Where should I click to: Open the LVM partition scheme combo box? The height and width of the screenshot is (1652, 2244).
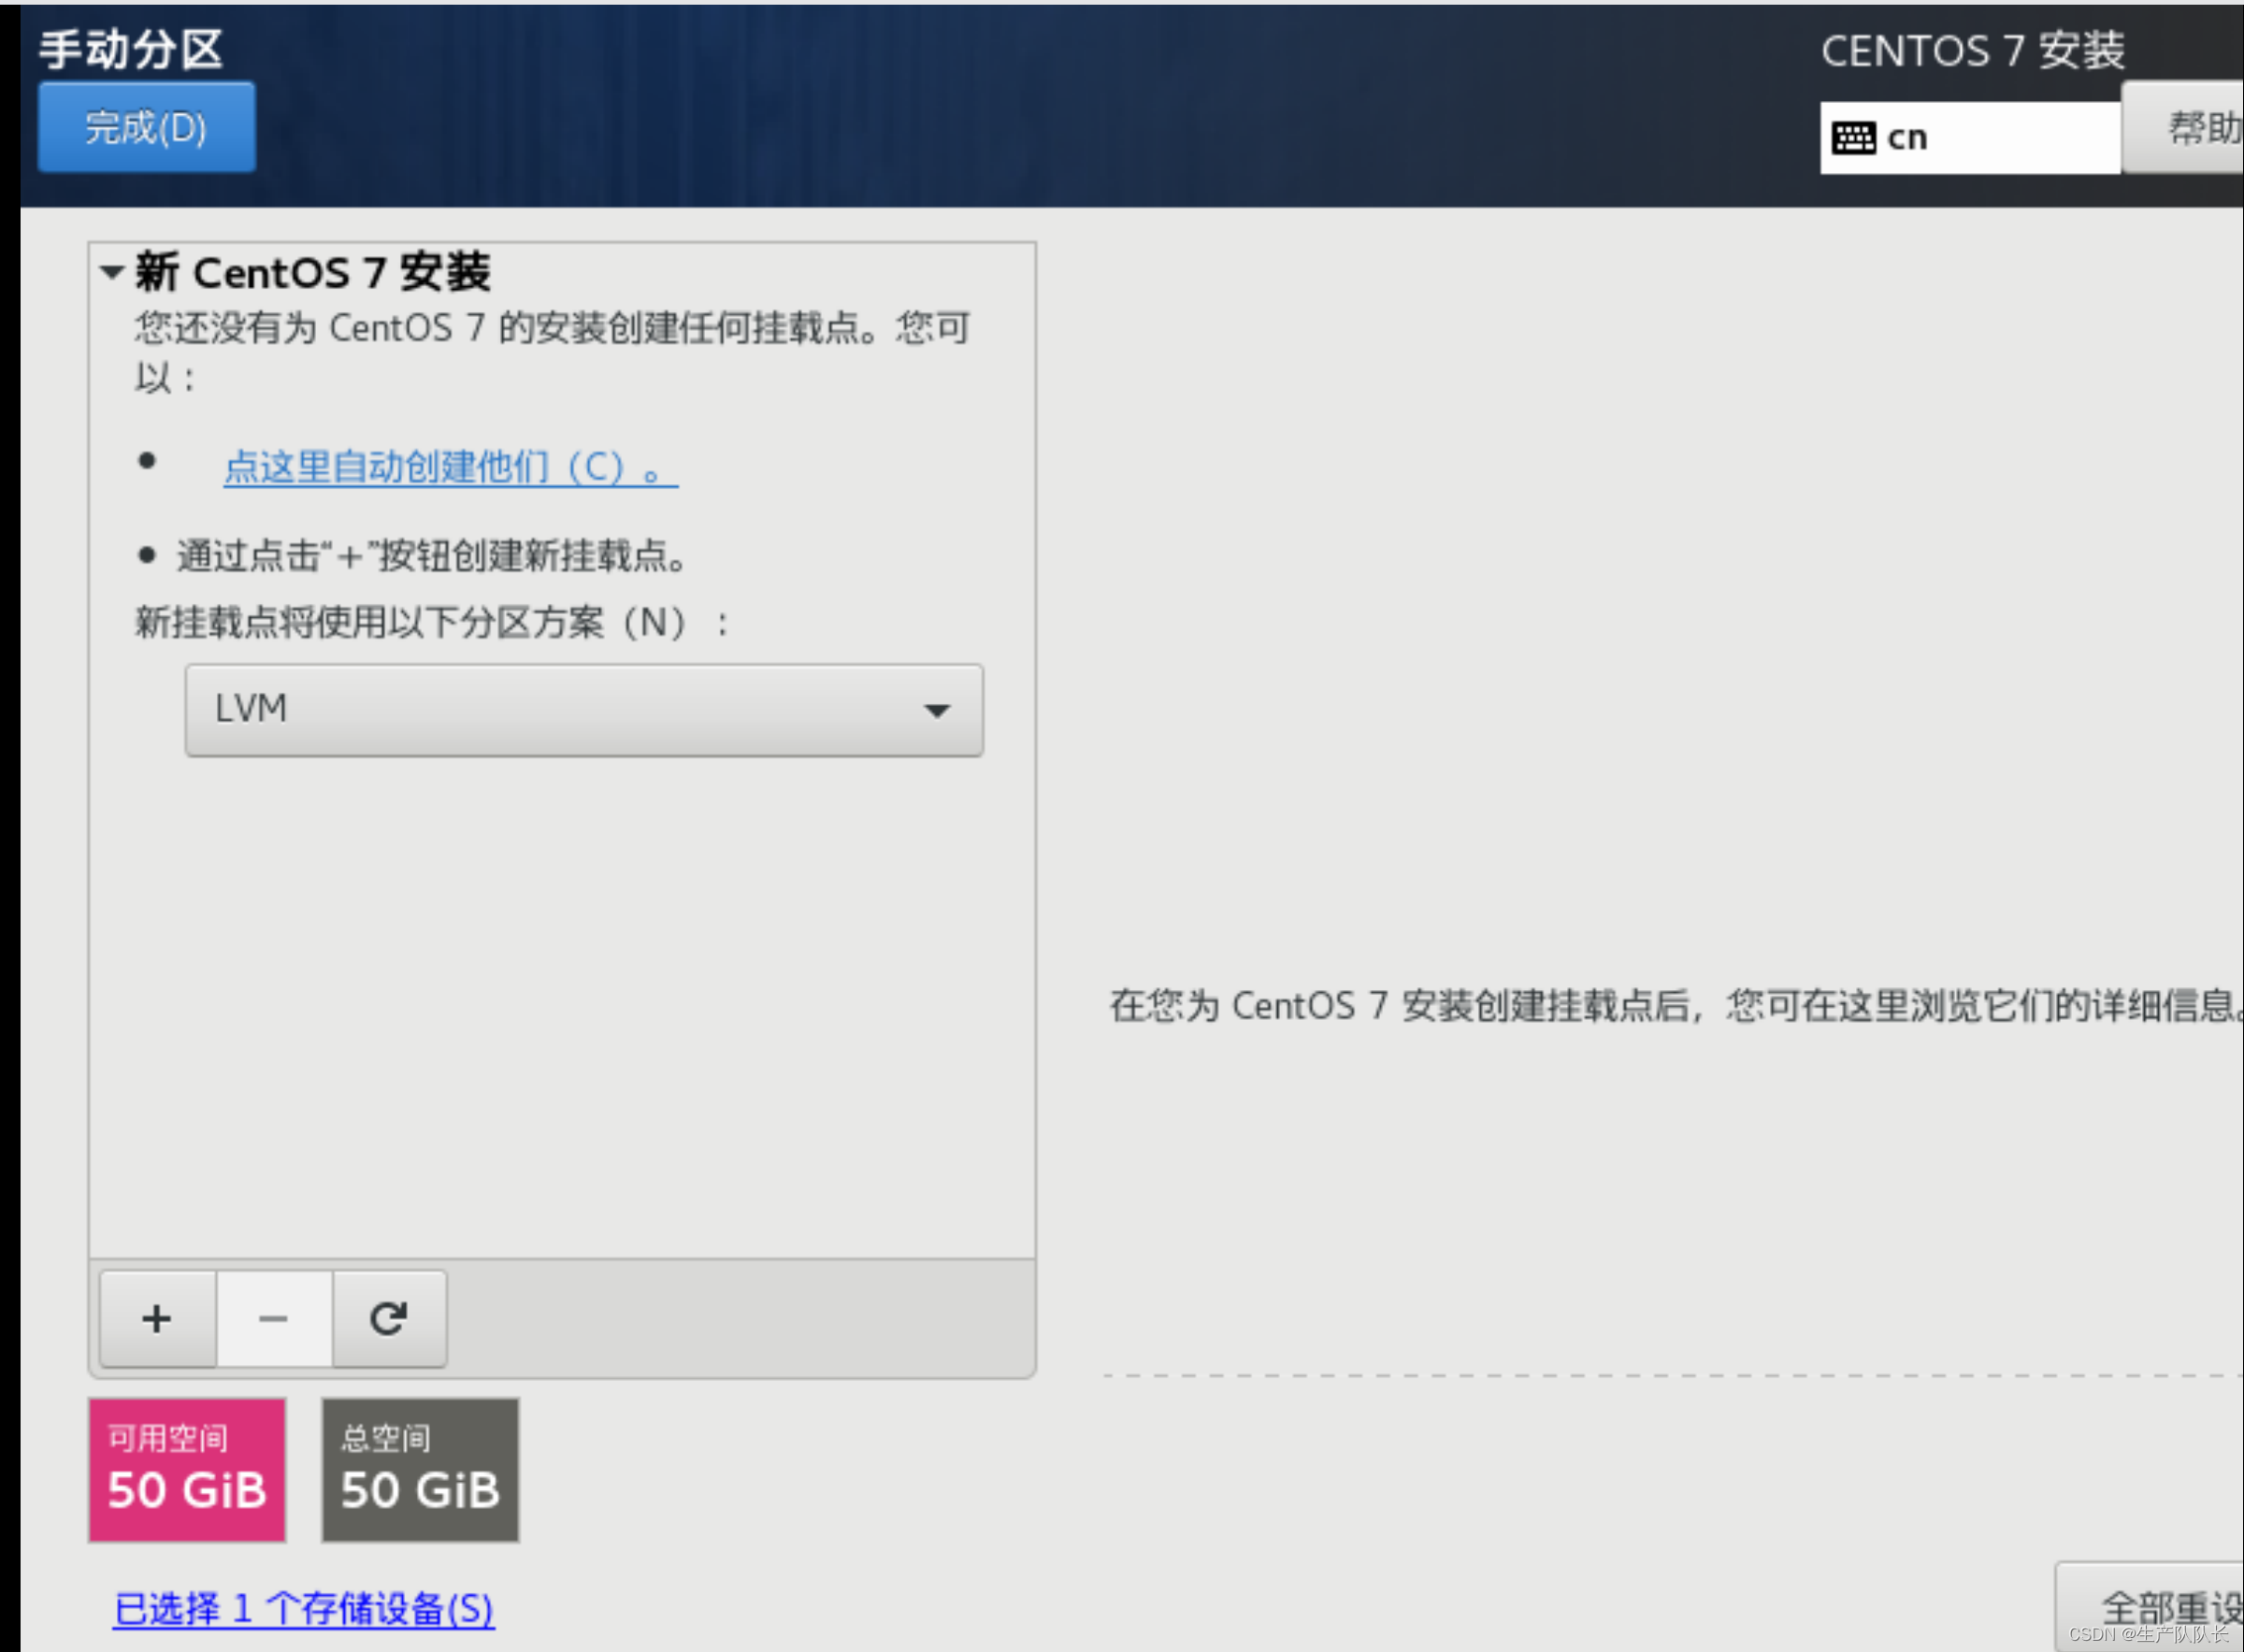[583, 710]
